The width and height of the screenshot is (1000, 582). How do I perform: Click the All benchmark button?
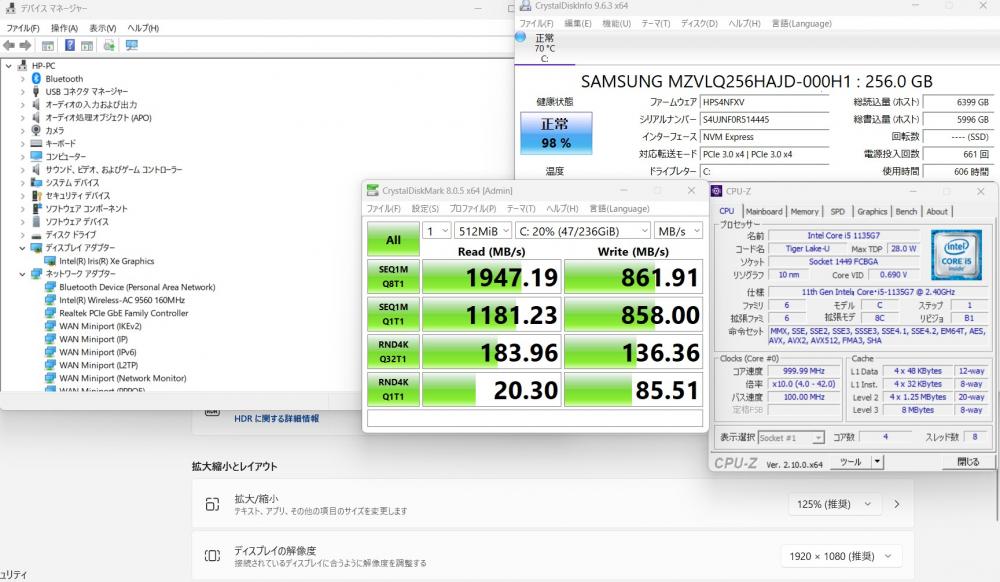(x=393, y=240)
